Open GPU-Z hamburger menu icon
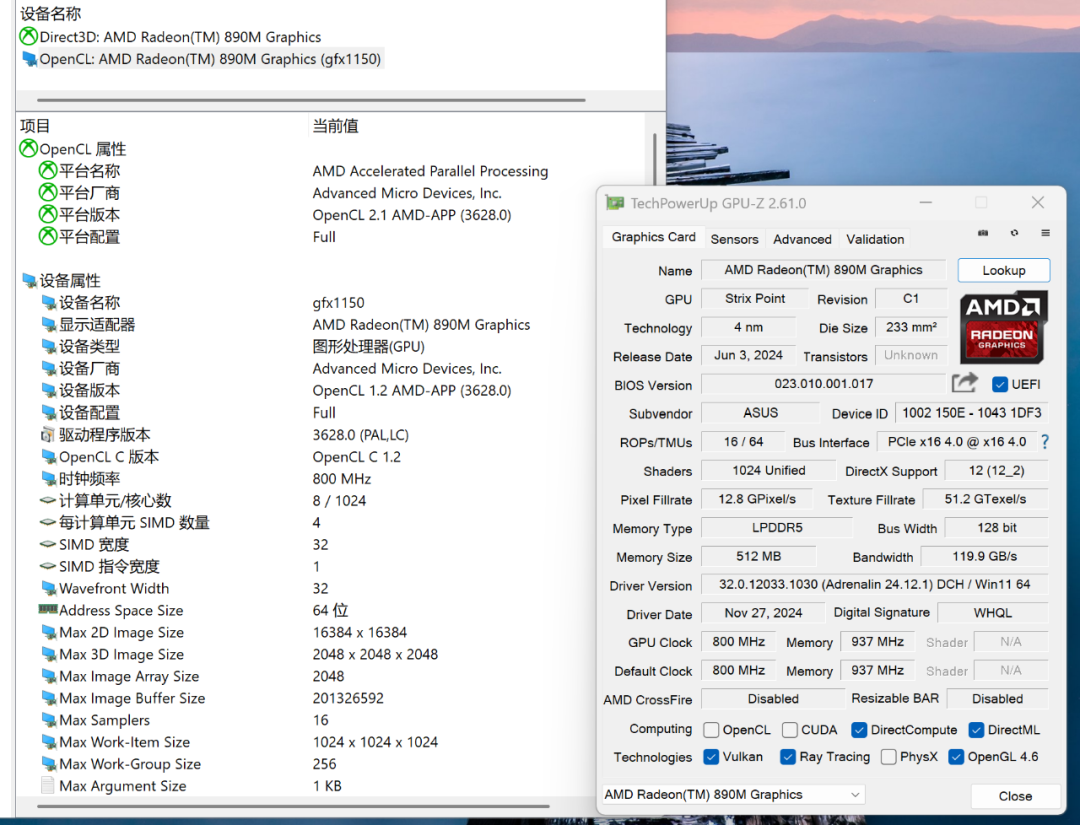 pyautogui.click(x=1046, y=233)
